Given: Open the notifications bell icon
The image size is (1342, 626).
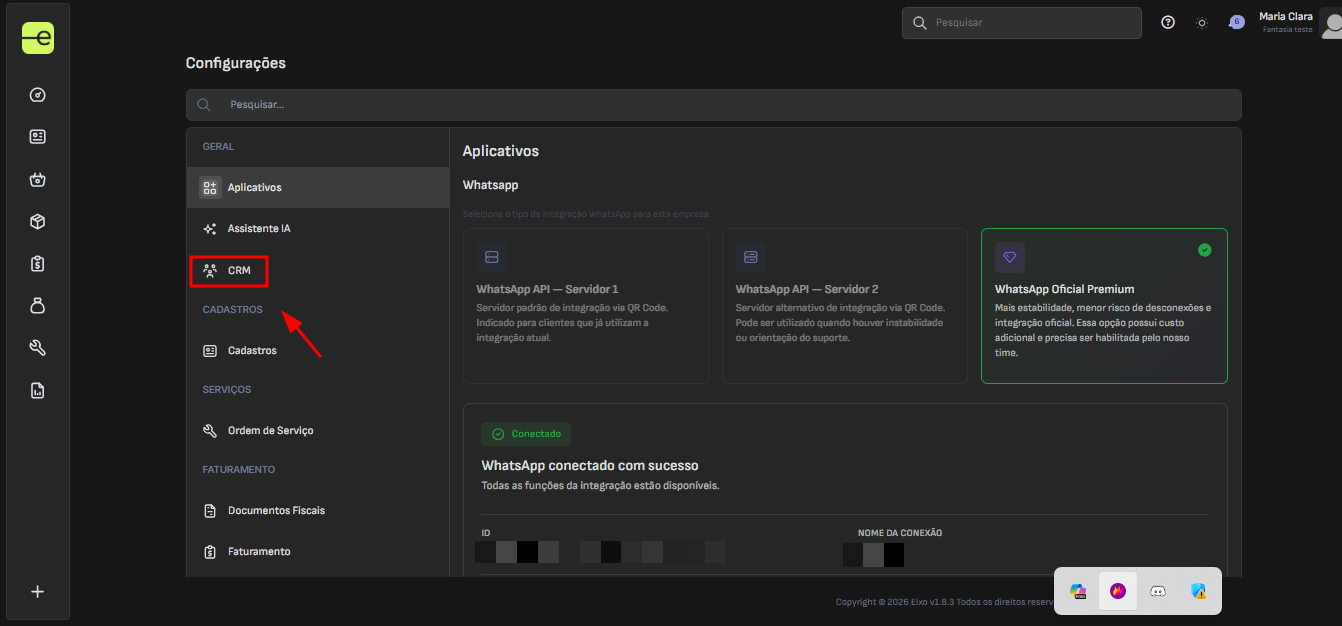Looking at the screenshot, I should coord(1237,22).
